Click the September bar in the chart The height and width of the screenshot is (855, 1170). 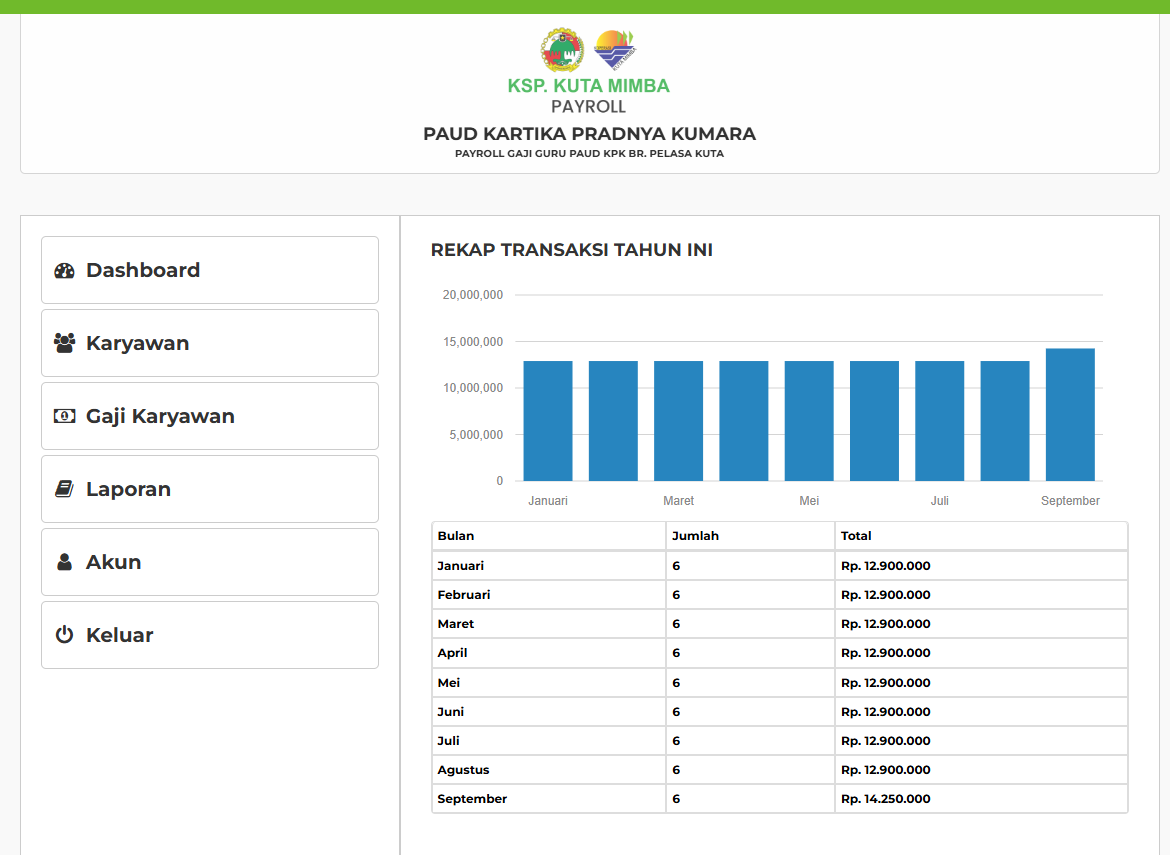[1070, 415]
